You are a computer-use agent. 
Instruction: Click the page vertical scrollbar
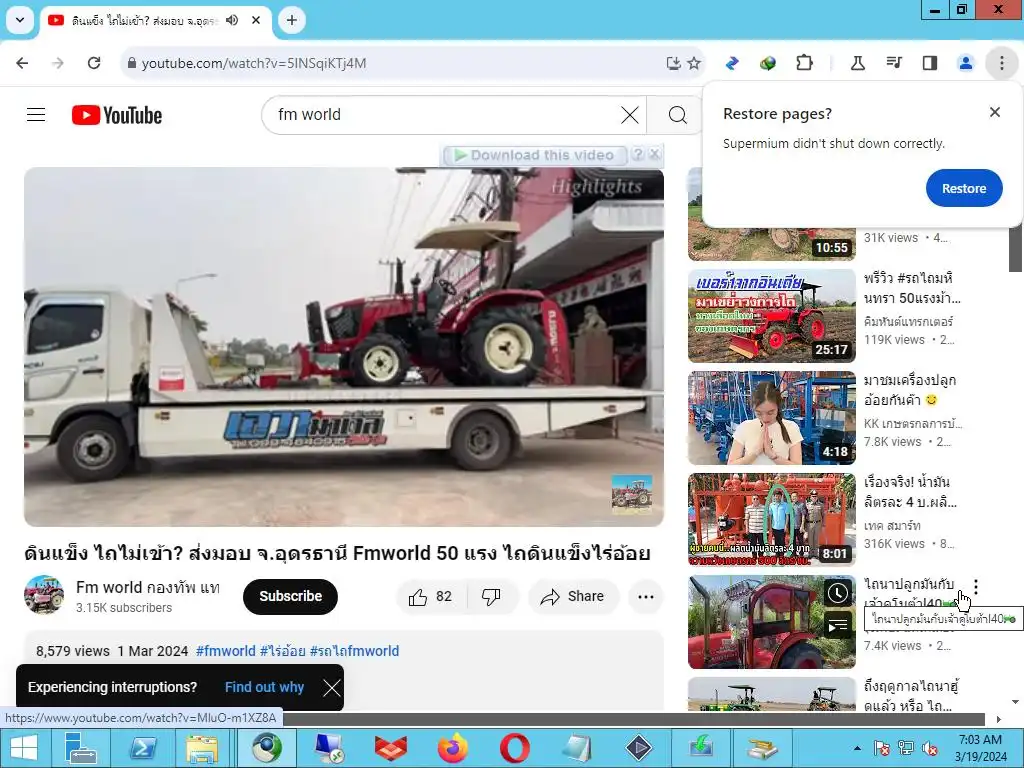[1016, 248]
